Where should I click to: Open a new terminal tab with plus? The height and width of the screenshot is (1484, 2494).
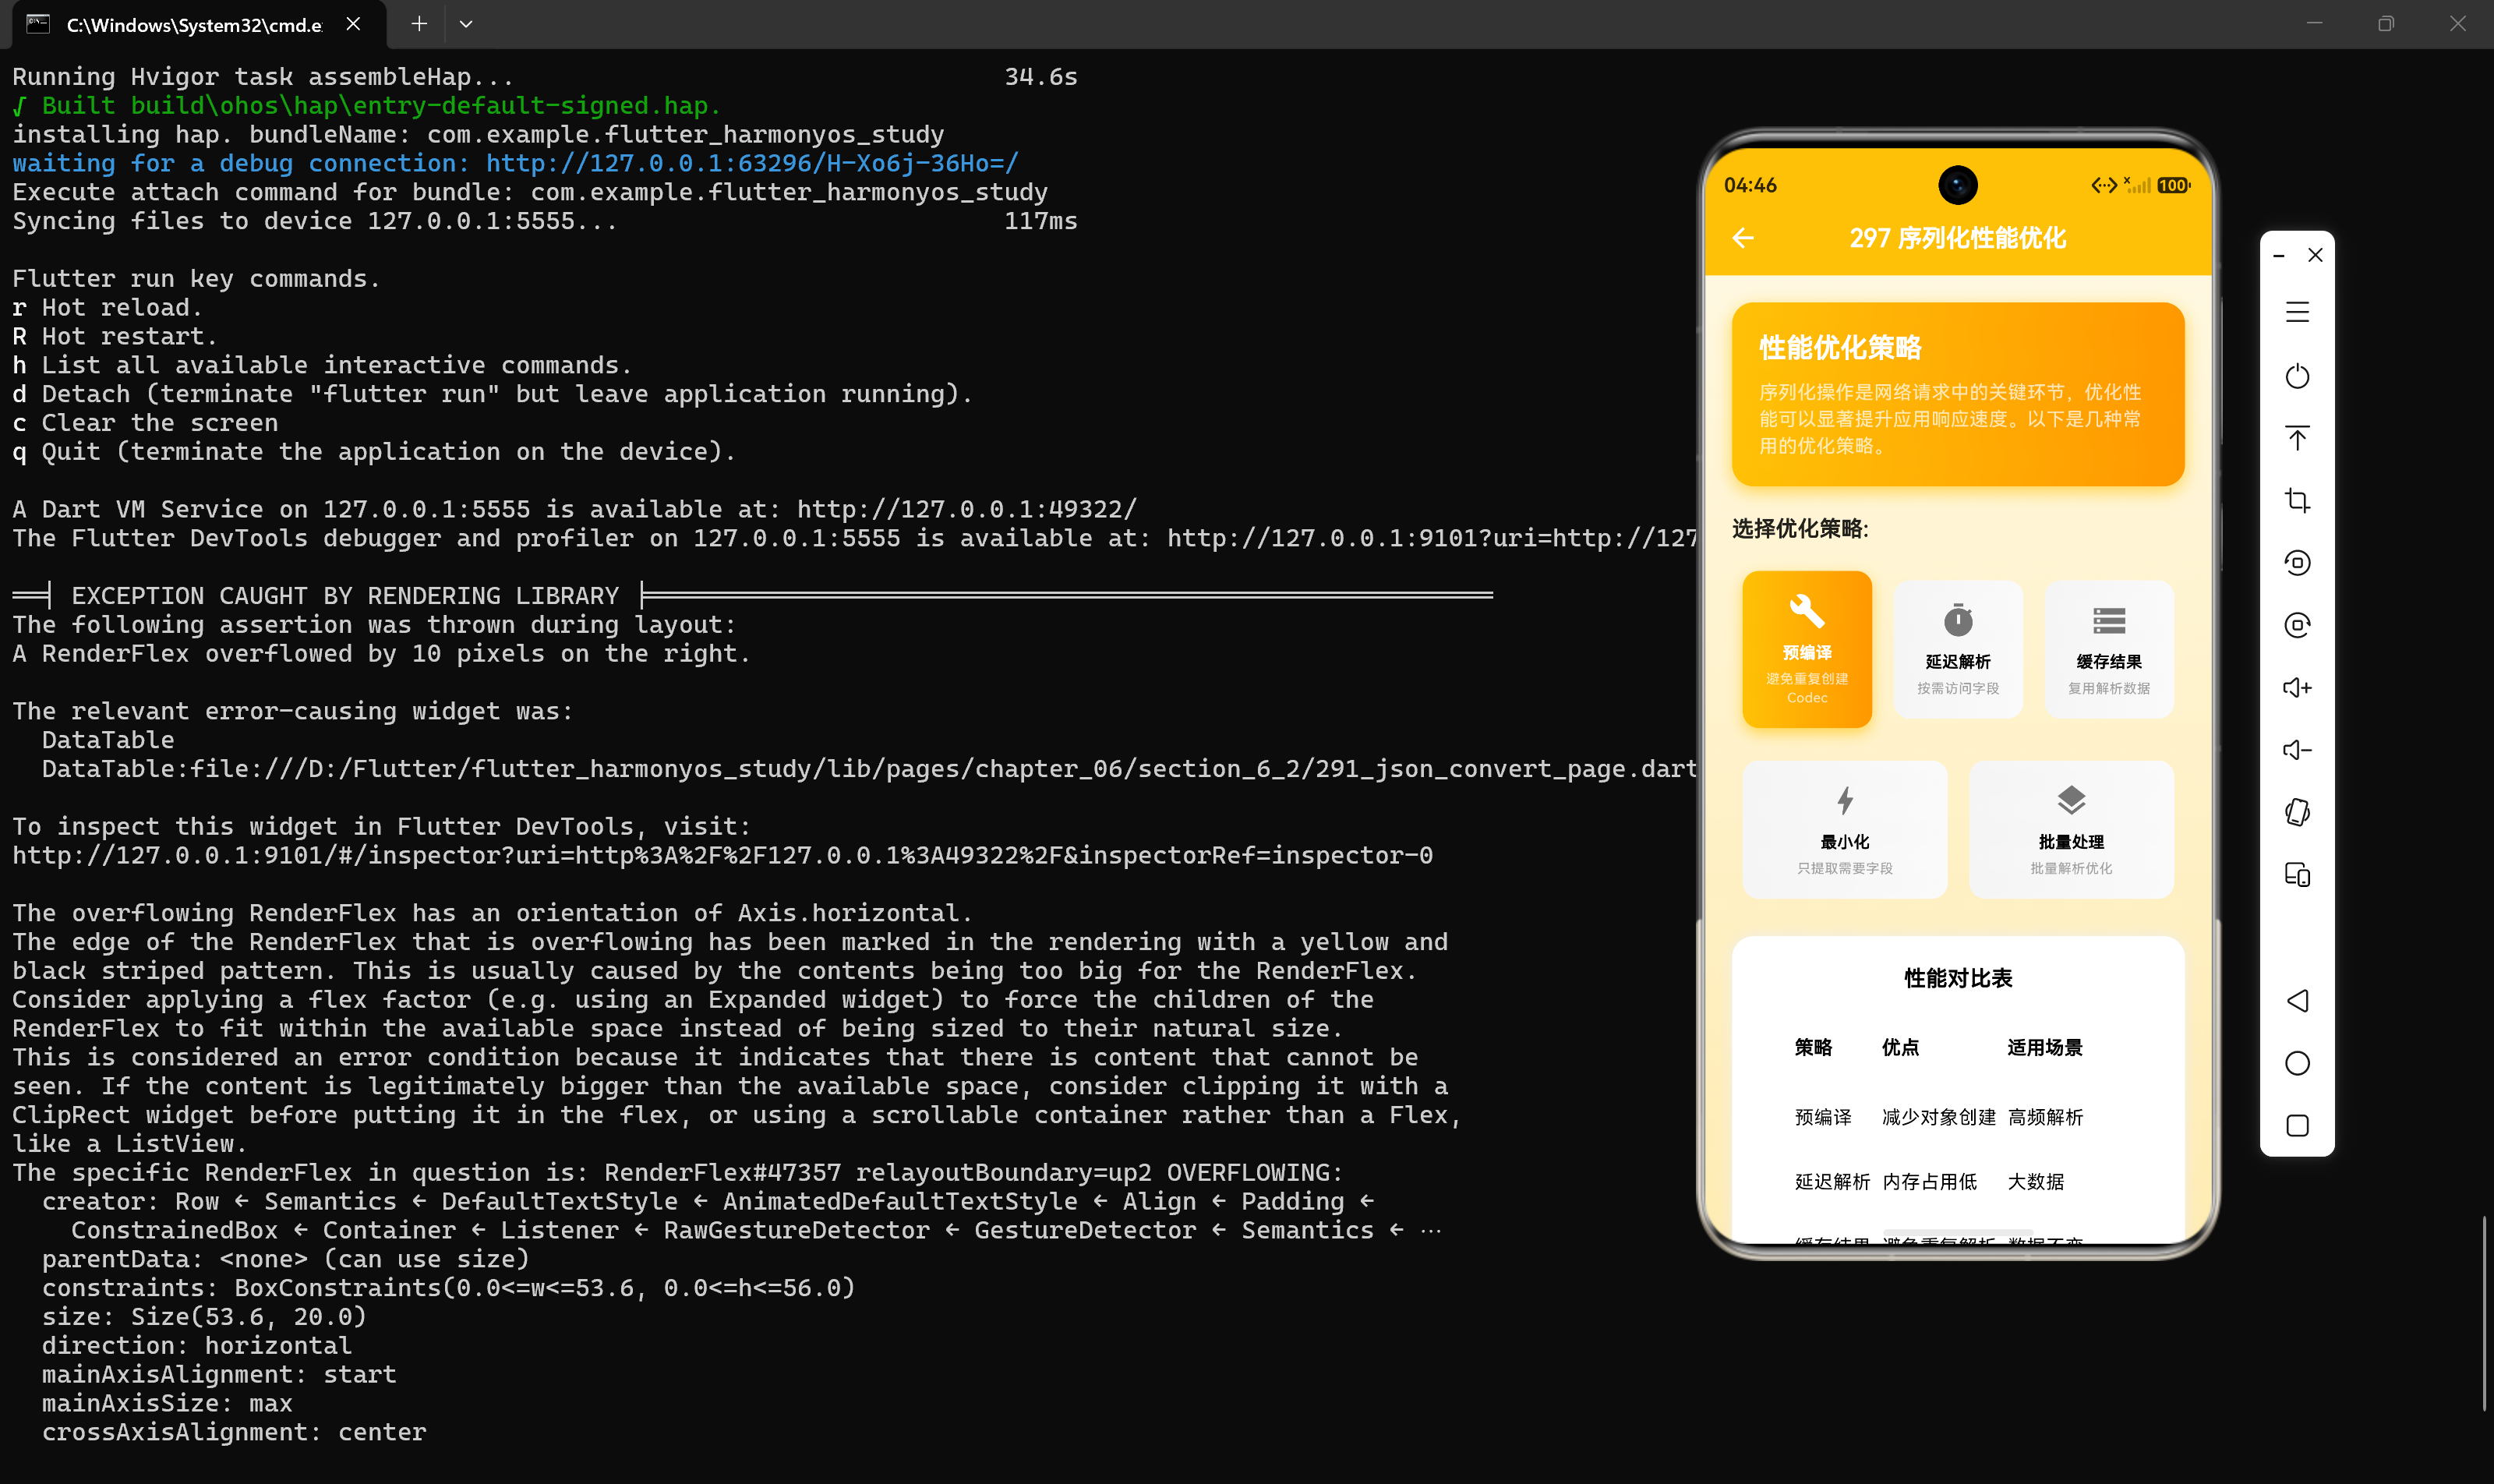click(x=419, y=24)
